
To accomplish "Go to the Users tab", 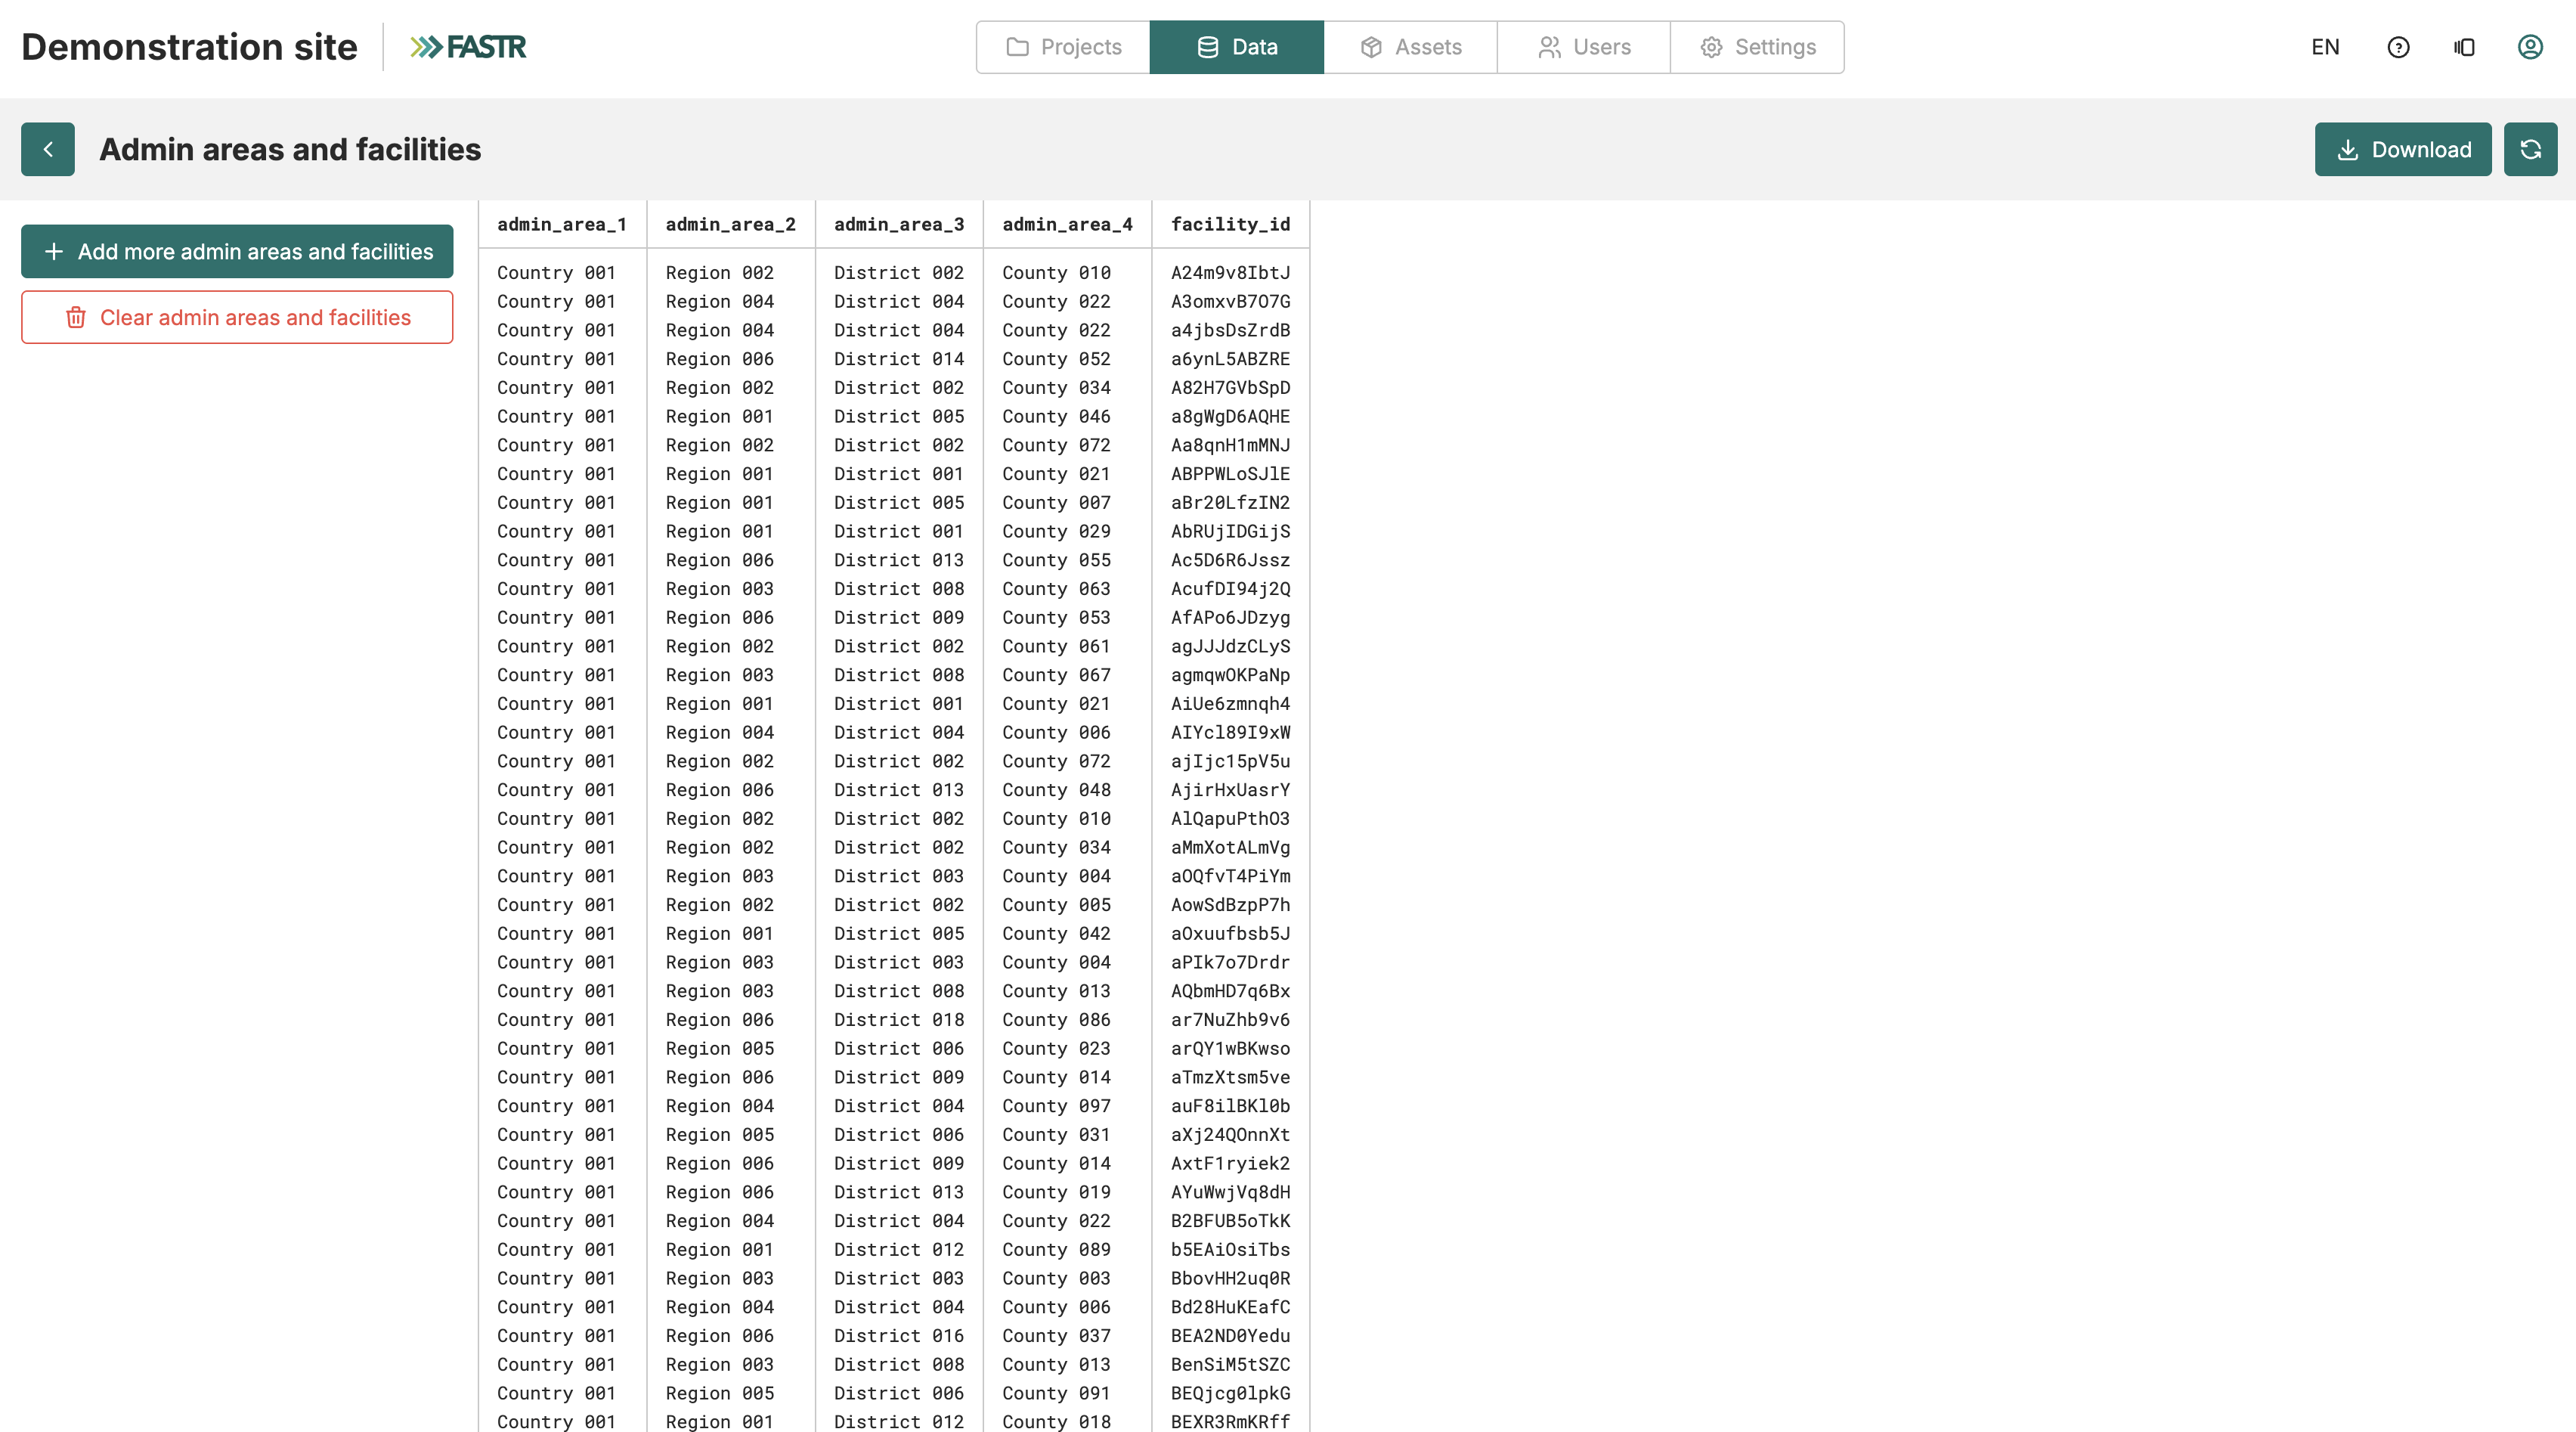I will 1583,47.
